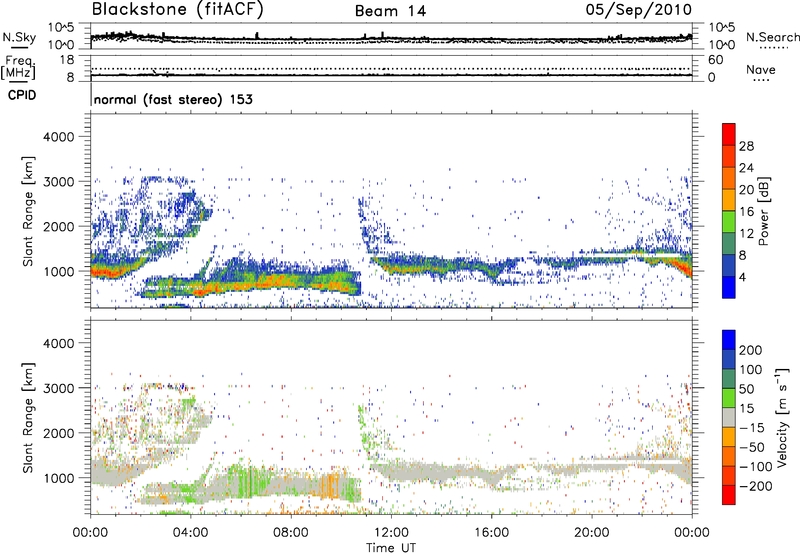800x554 pixels.
Task: Click the frequency trace line in second panel
Action: pyautogui.click(x=391, y=75)
